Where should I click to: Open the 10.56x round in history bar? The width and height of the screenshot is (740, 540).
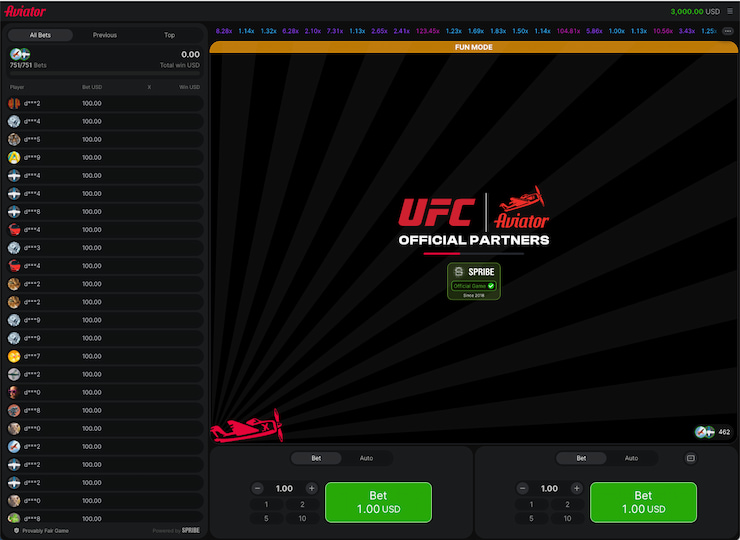(663, 31)
